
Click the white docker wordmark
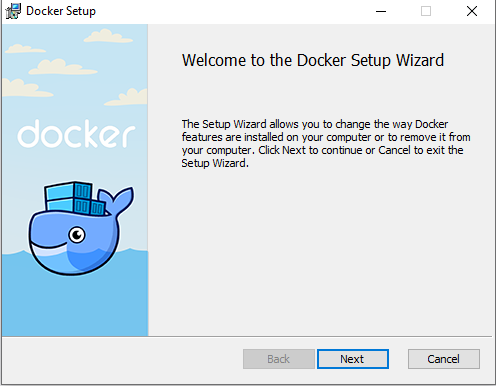pyautogui.click(x=76, y=134)
